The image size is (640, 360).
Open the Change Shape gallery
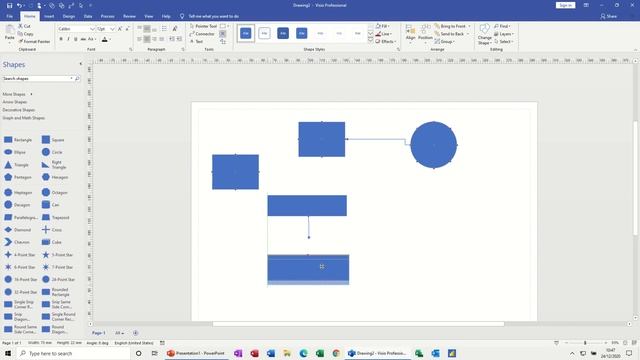484,34
